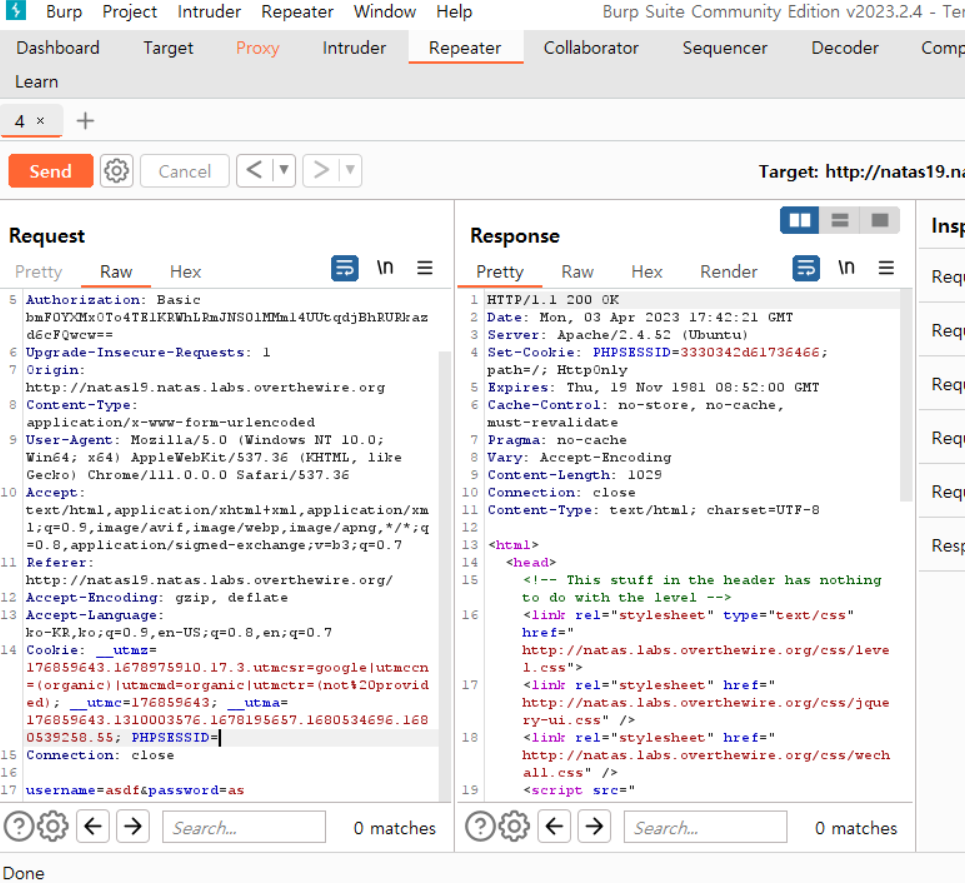Click the Response search input field
This screenshot has height=883, width=965.
coord(705,827)
